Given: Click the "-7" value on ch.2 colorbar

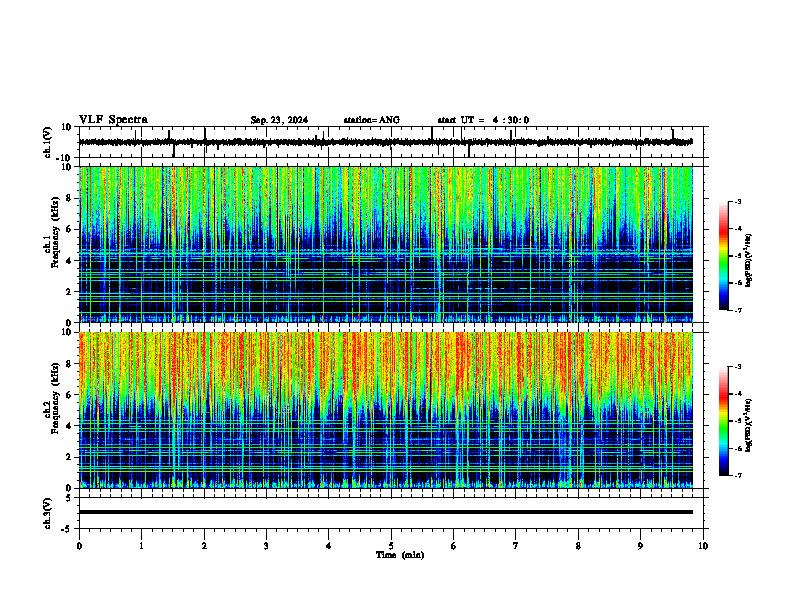Looking at the screenshot, I should pos(738,476).
